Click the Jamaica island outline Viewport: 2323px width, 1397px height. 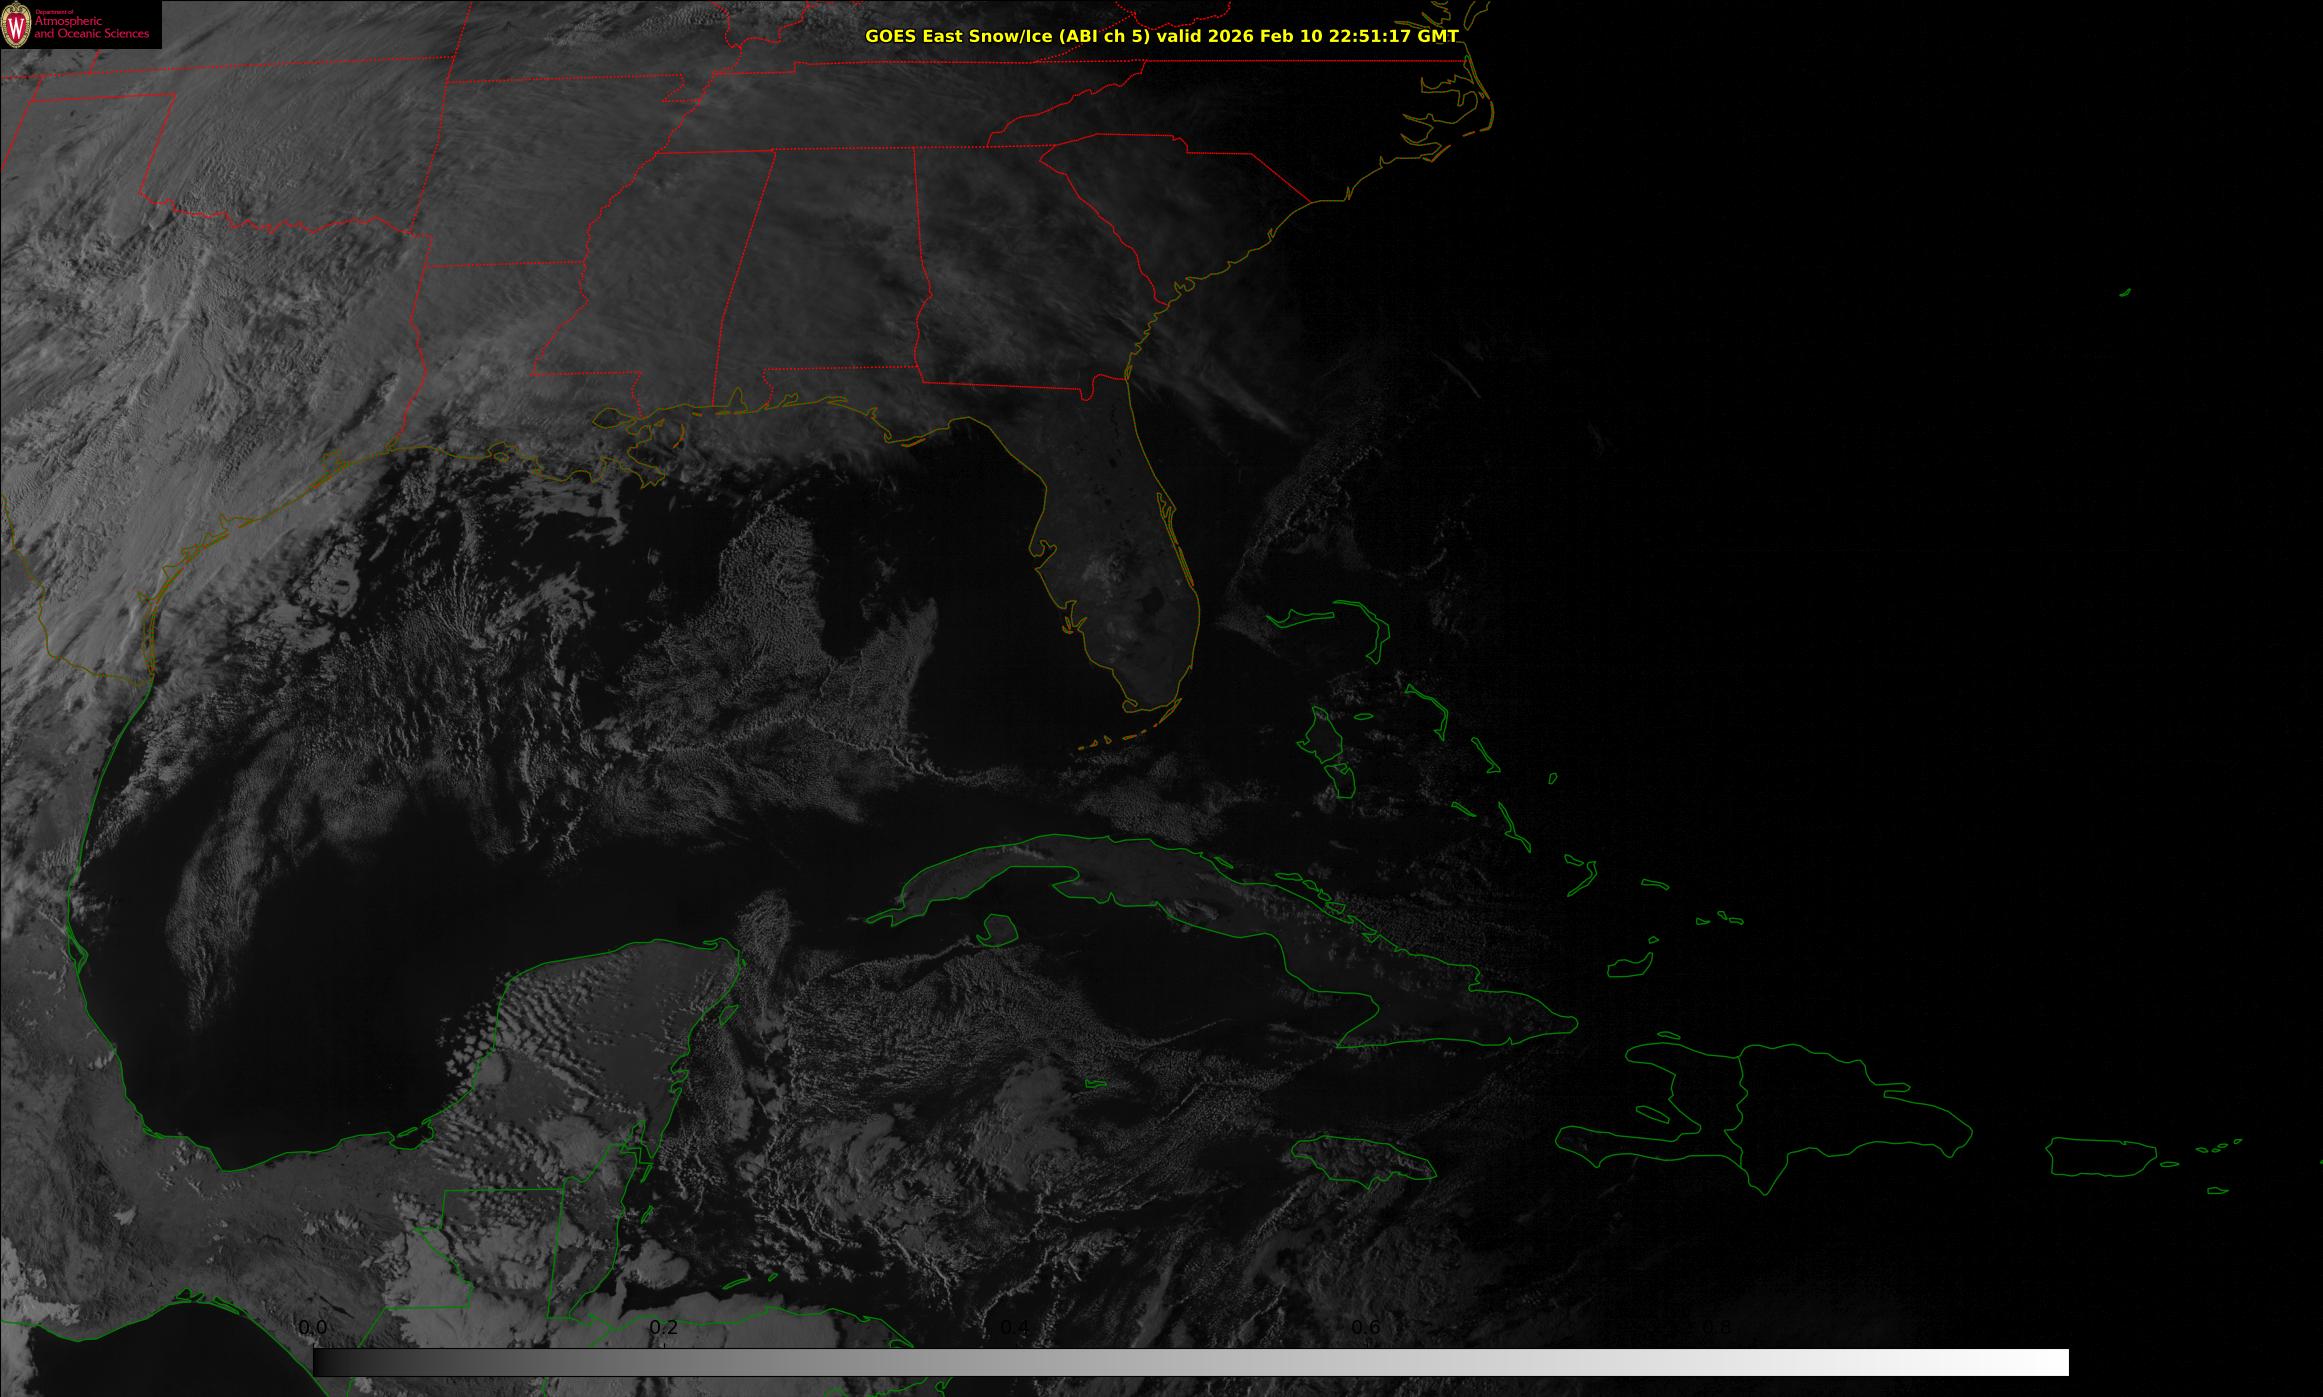coord(1360,1160)
